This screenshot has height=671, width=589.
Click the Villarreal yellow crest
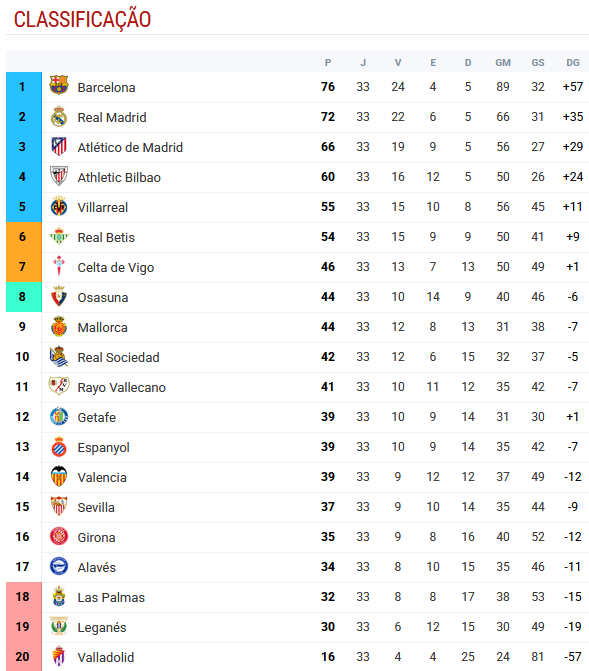click(59, 207)
